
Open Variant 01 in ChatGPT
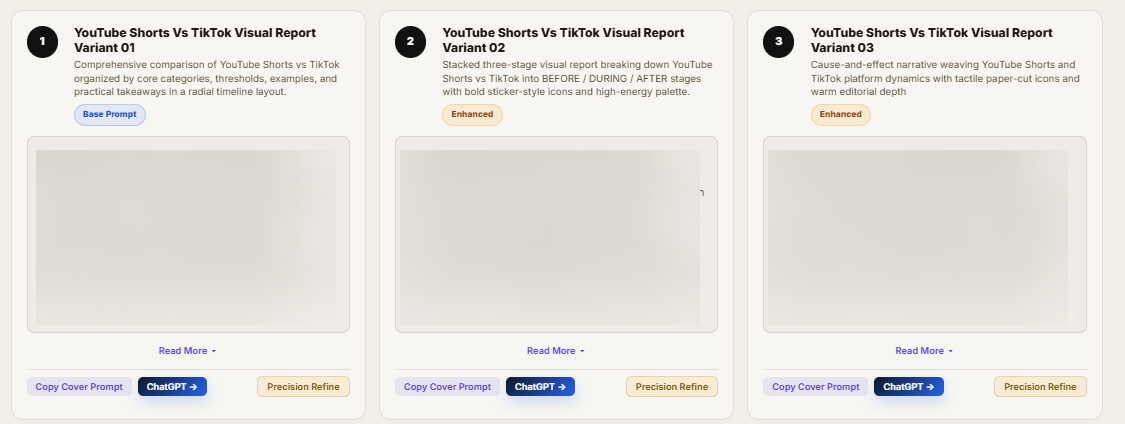(172, 387)
